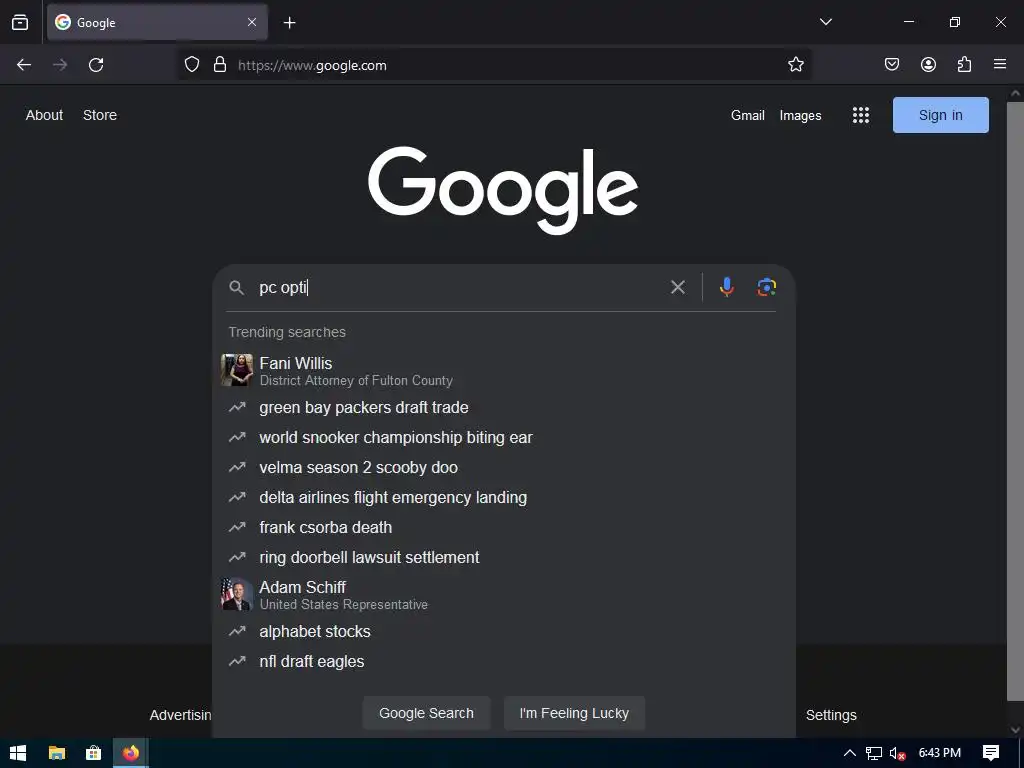Click scrollbar down arrow
Viewport: 1024px width, 768px height.
point(1015,729)
